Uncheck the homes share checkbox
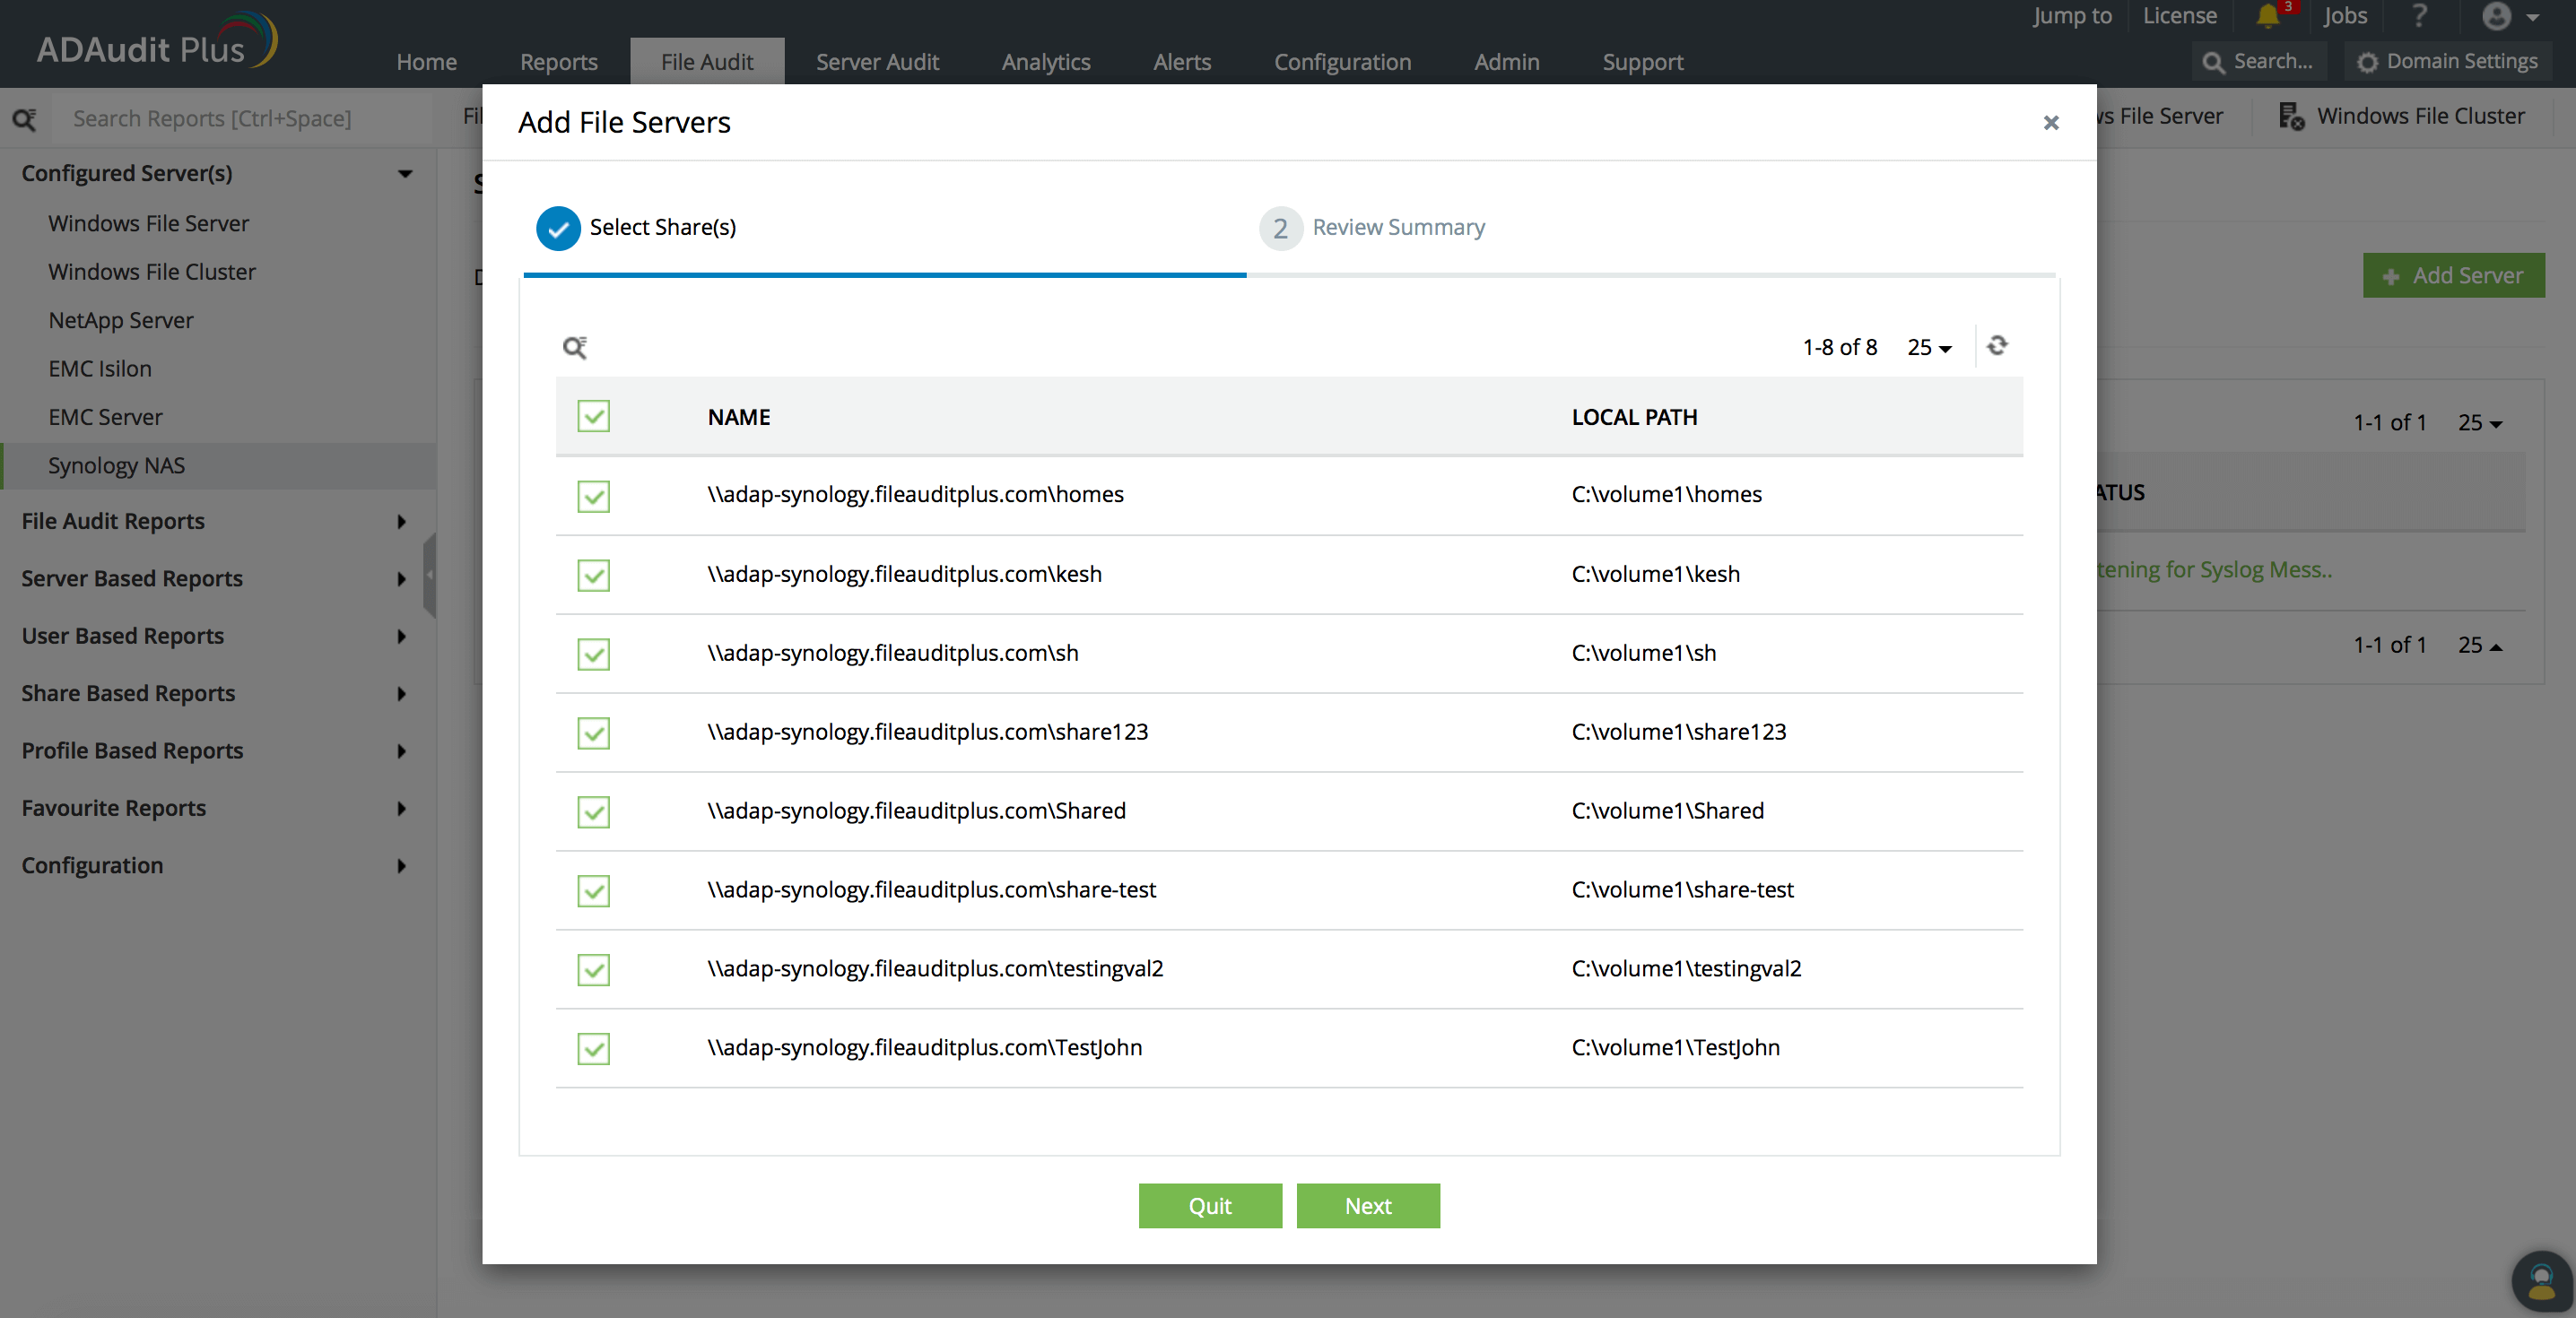The height and width of the screenshot is (1318, 2576). click(x=594, y=496)
